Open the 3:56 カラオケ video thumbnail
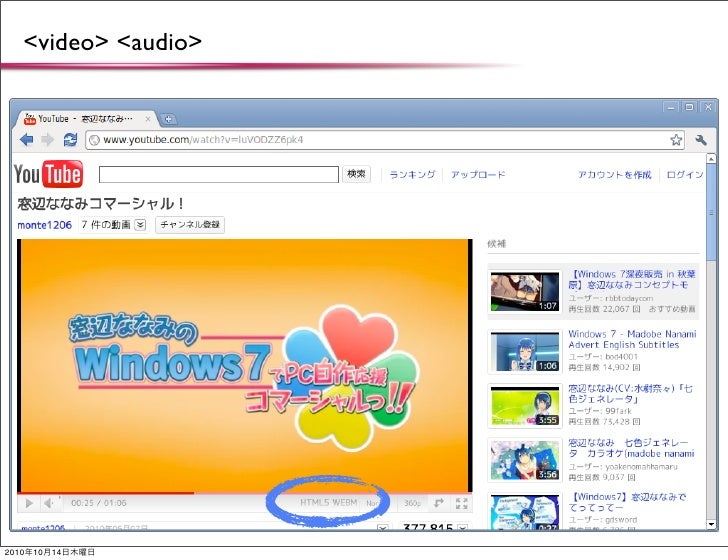 pyautogui.click(x=525, y=461)
